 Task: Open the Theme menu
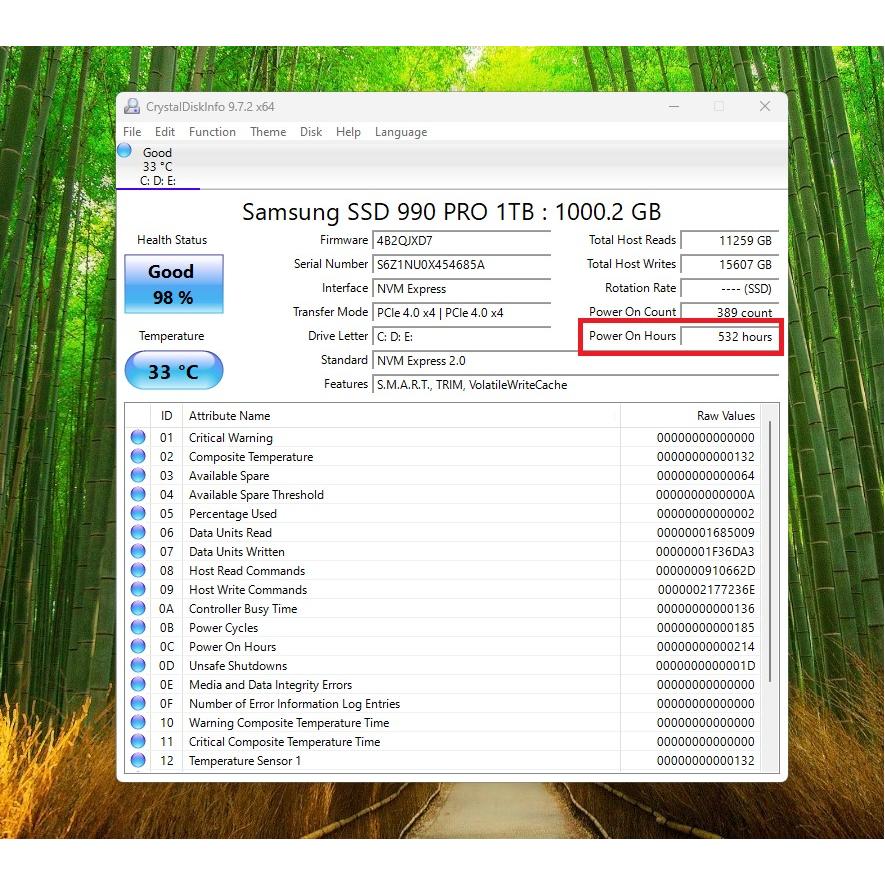click(268, 132)
